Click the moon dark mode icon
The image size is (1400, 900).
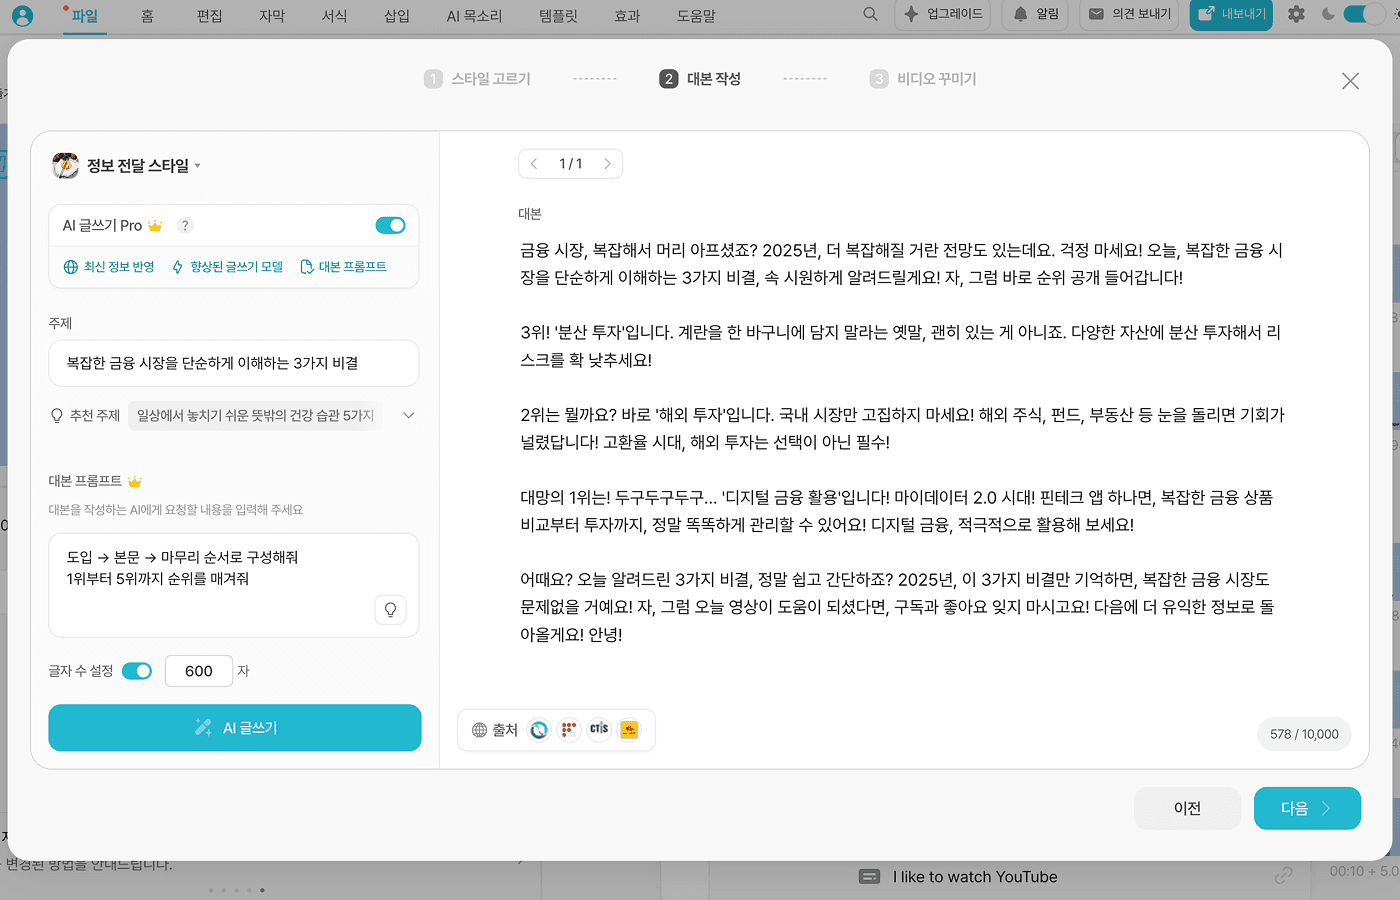[x=1328, y=14]
